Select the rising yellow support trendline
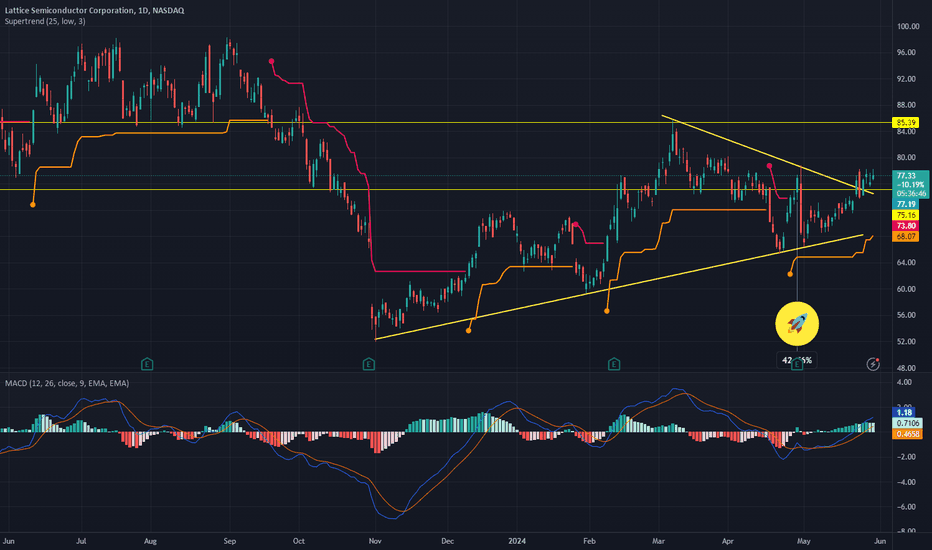The height and width of the screenshot is (550, 932). click(618, 287)
